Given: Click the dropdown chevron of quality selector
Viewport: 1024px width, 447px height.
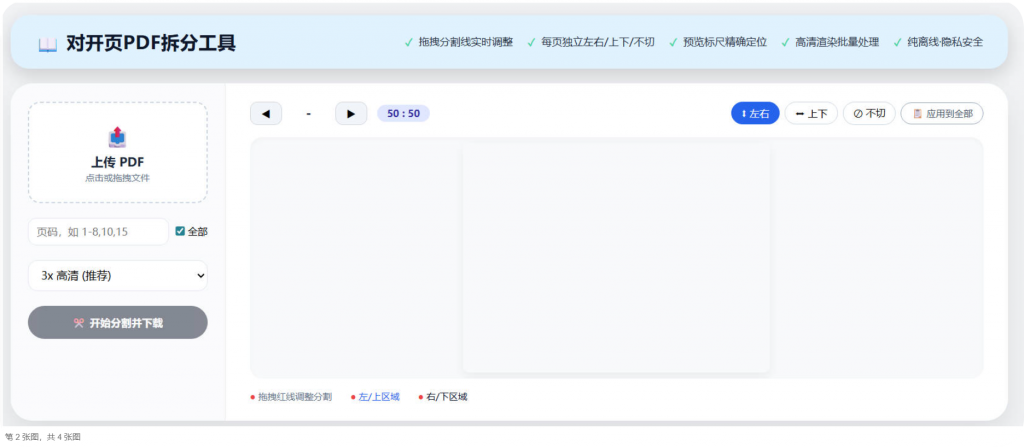Looking at the screenshot, I should (200, 276).
